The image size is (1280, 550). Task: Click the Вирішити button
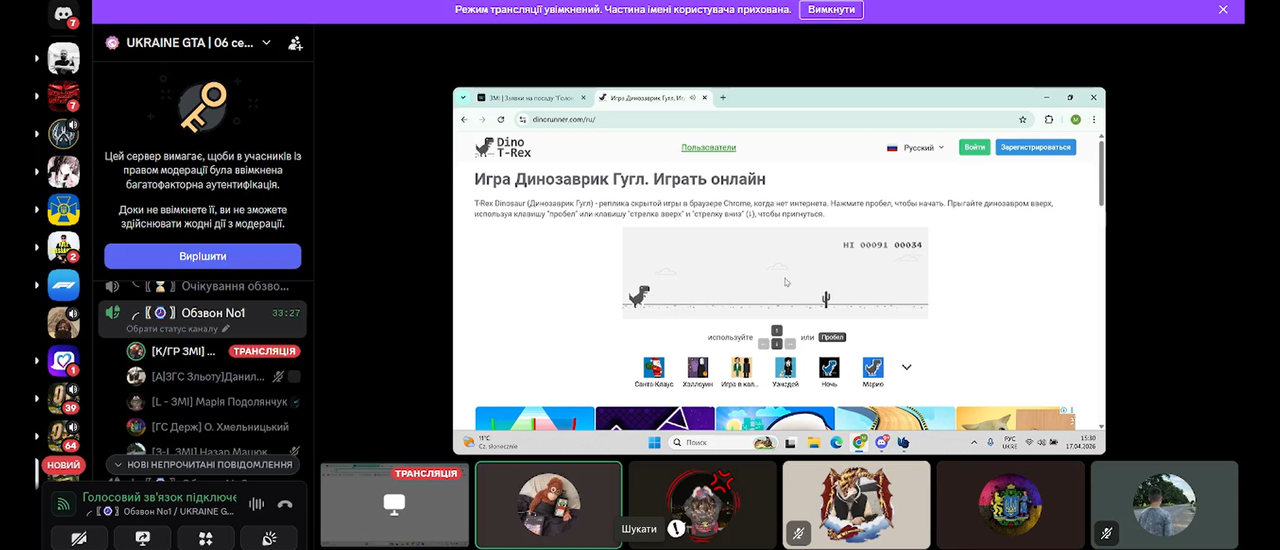[203, 256]
